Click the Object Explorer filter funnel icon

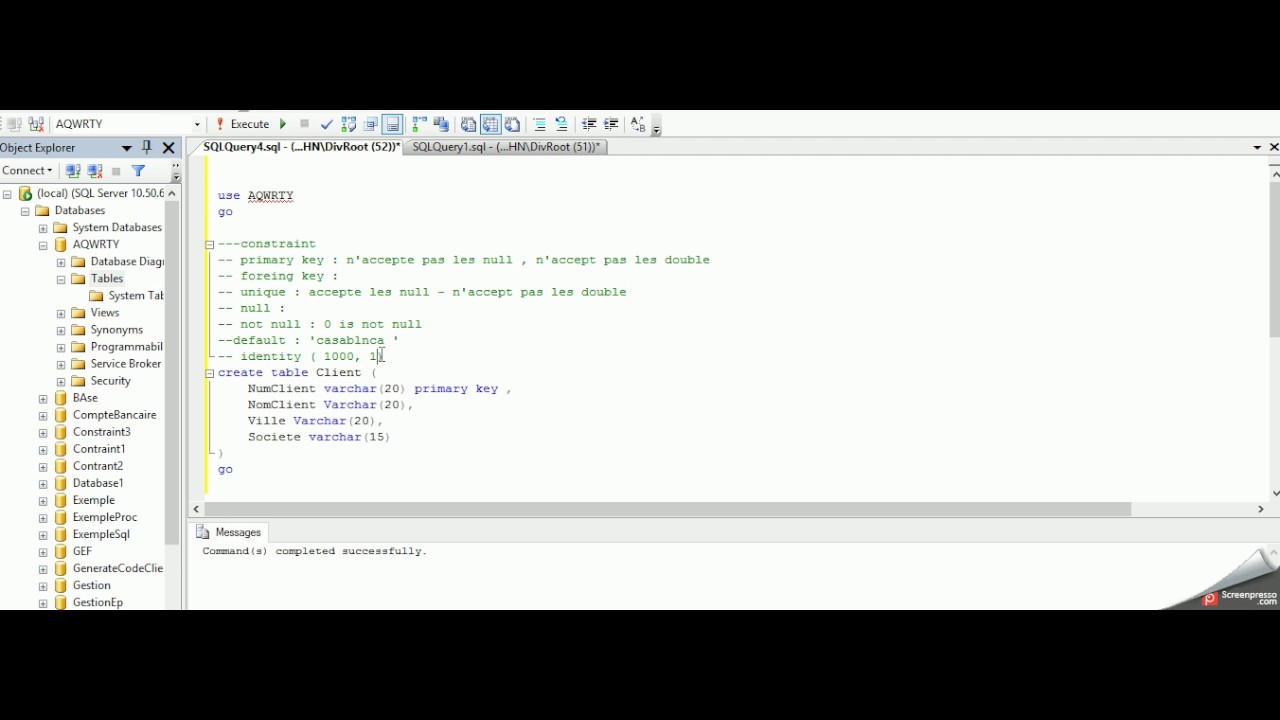click(x=139, y=171)
